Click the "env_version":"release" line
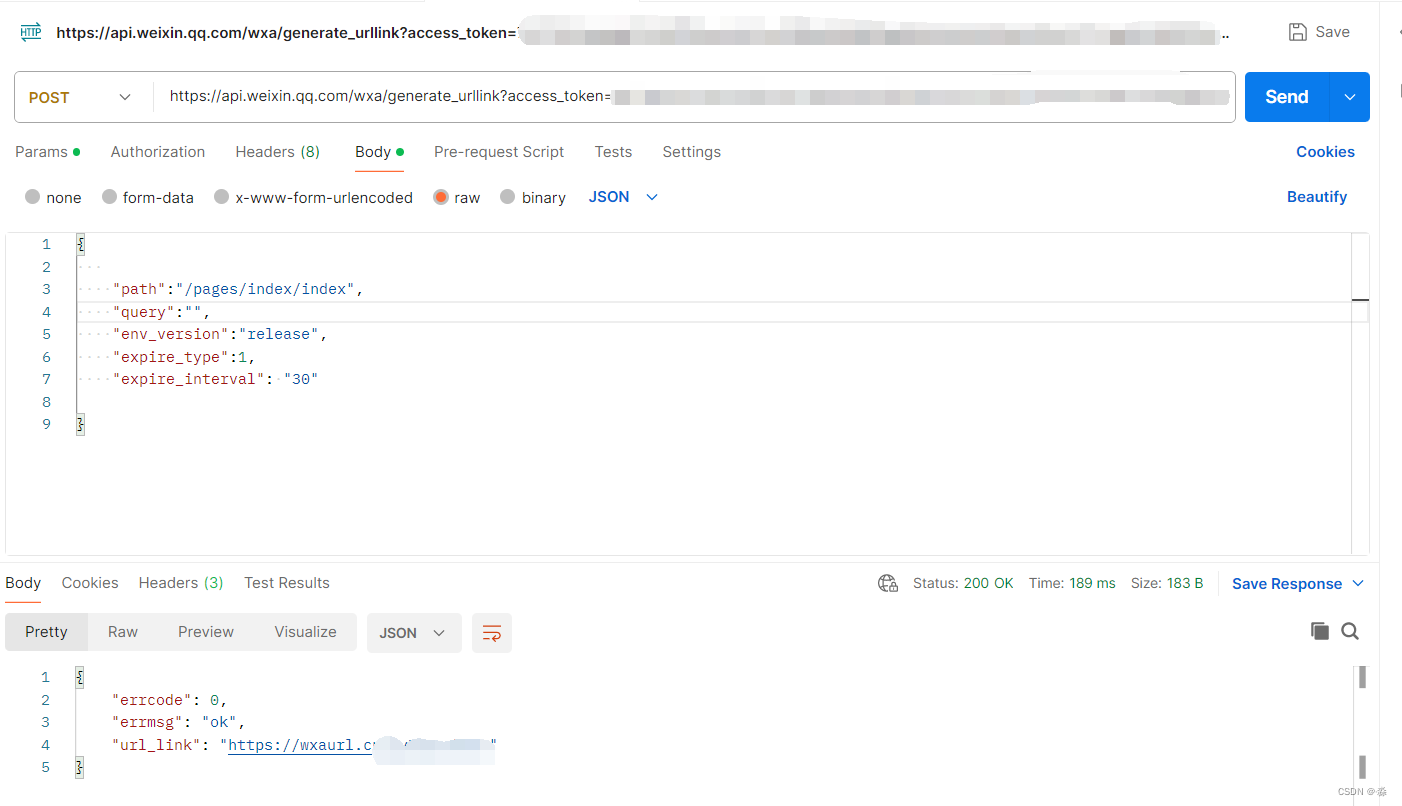The height and width of the screenshot is (806, 1402). [220, 334]
